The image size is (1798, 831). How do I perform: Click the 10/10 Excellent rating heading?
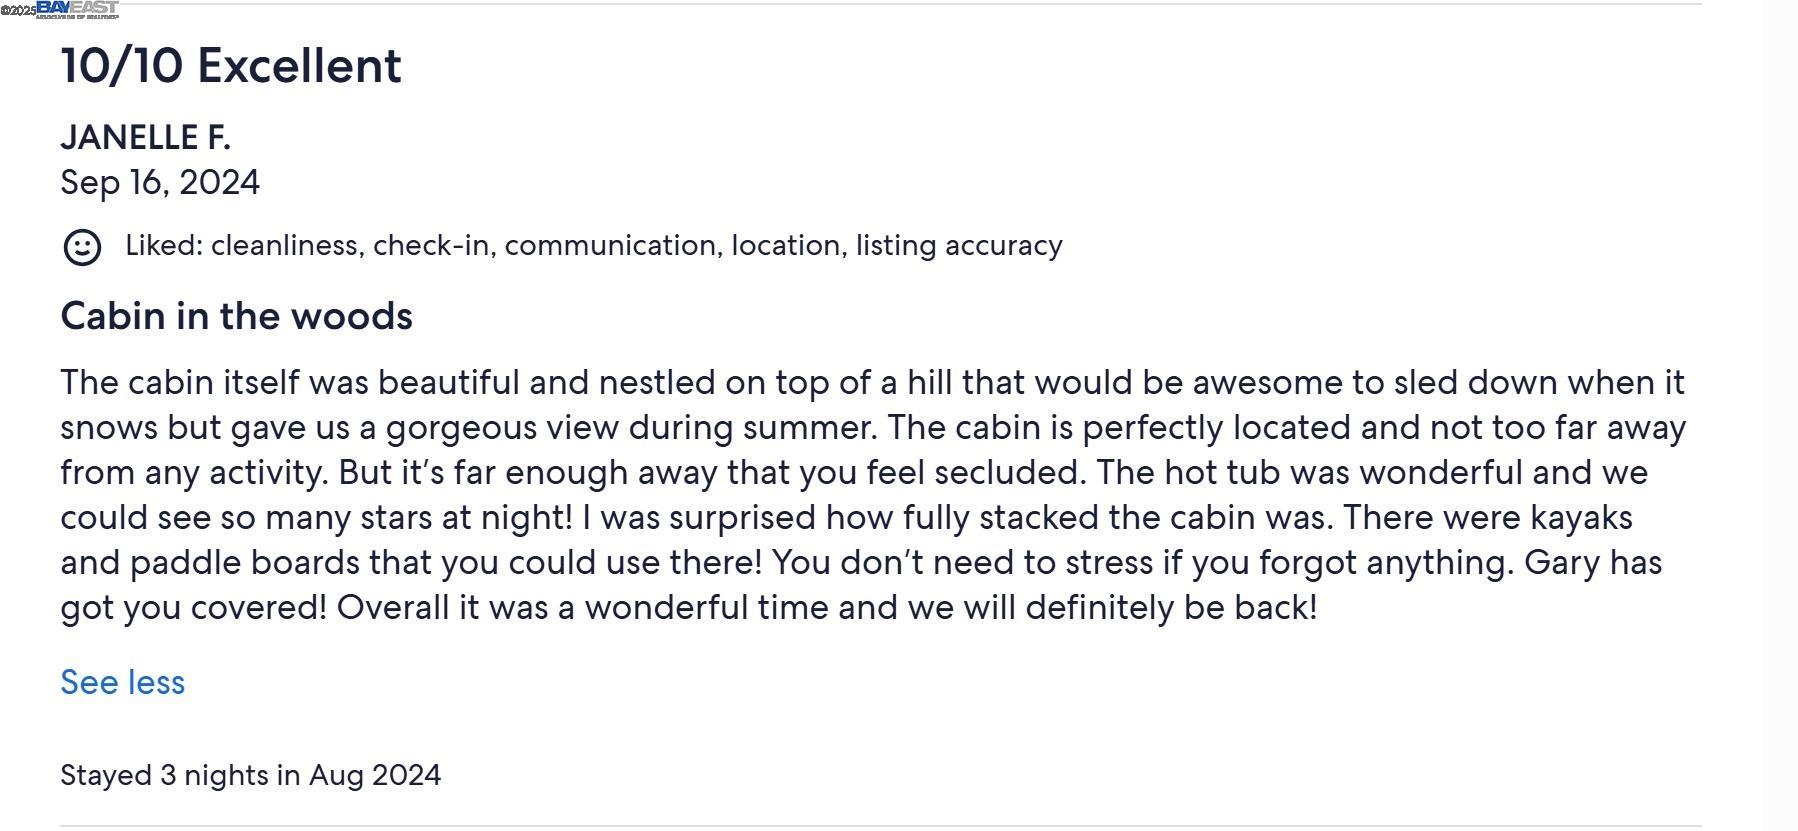(231, 66)
